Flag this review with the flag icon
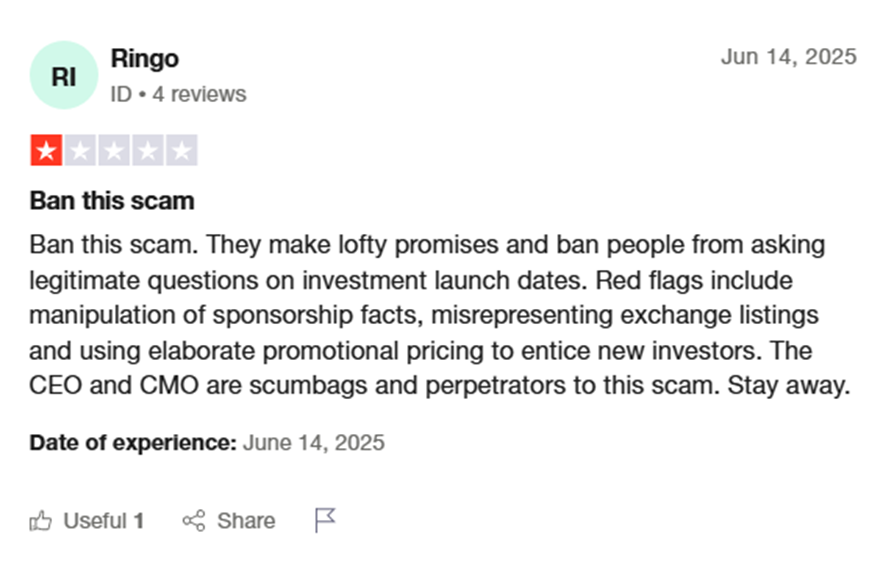883x583 pixels. coord(325,520)
